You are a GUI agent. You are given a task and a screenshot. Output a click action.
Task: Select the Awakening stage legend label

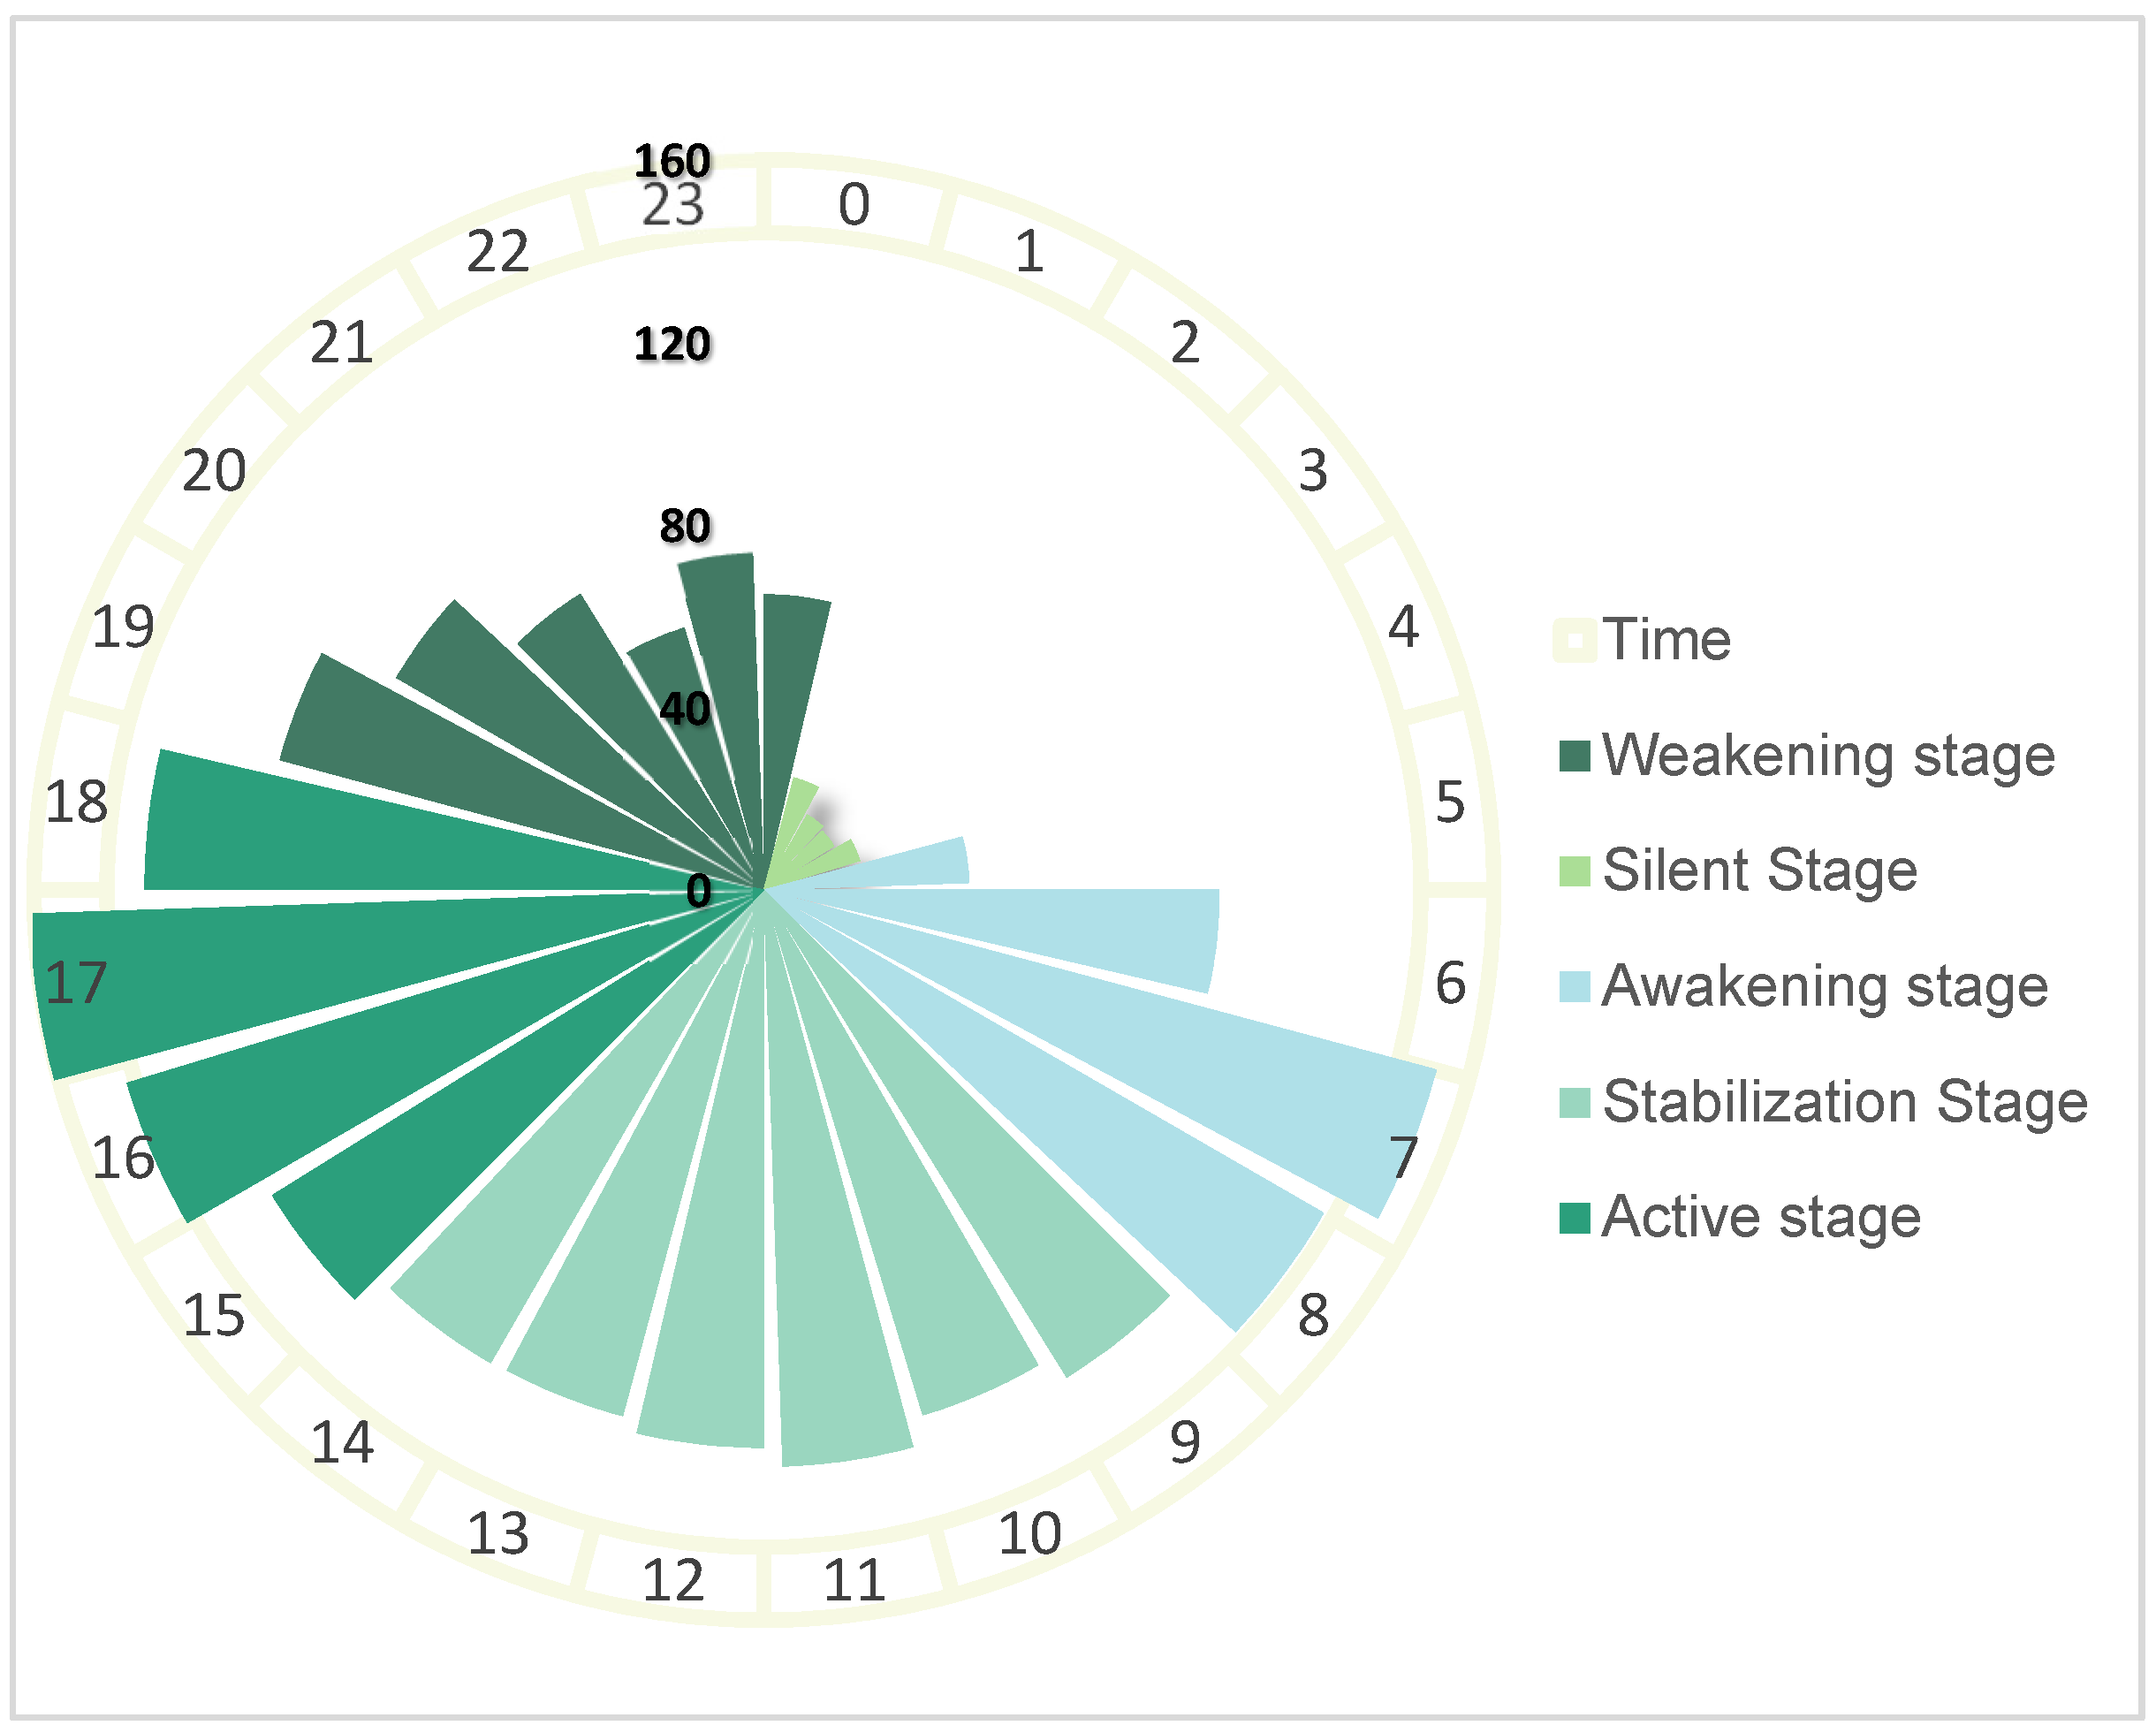(1825, 987)
